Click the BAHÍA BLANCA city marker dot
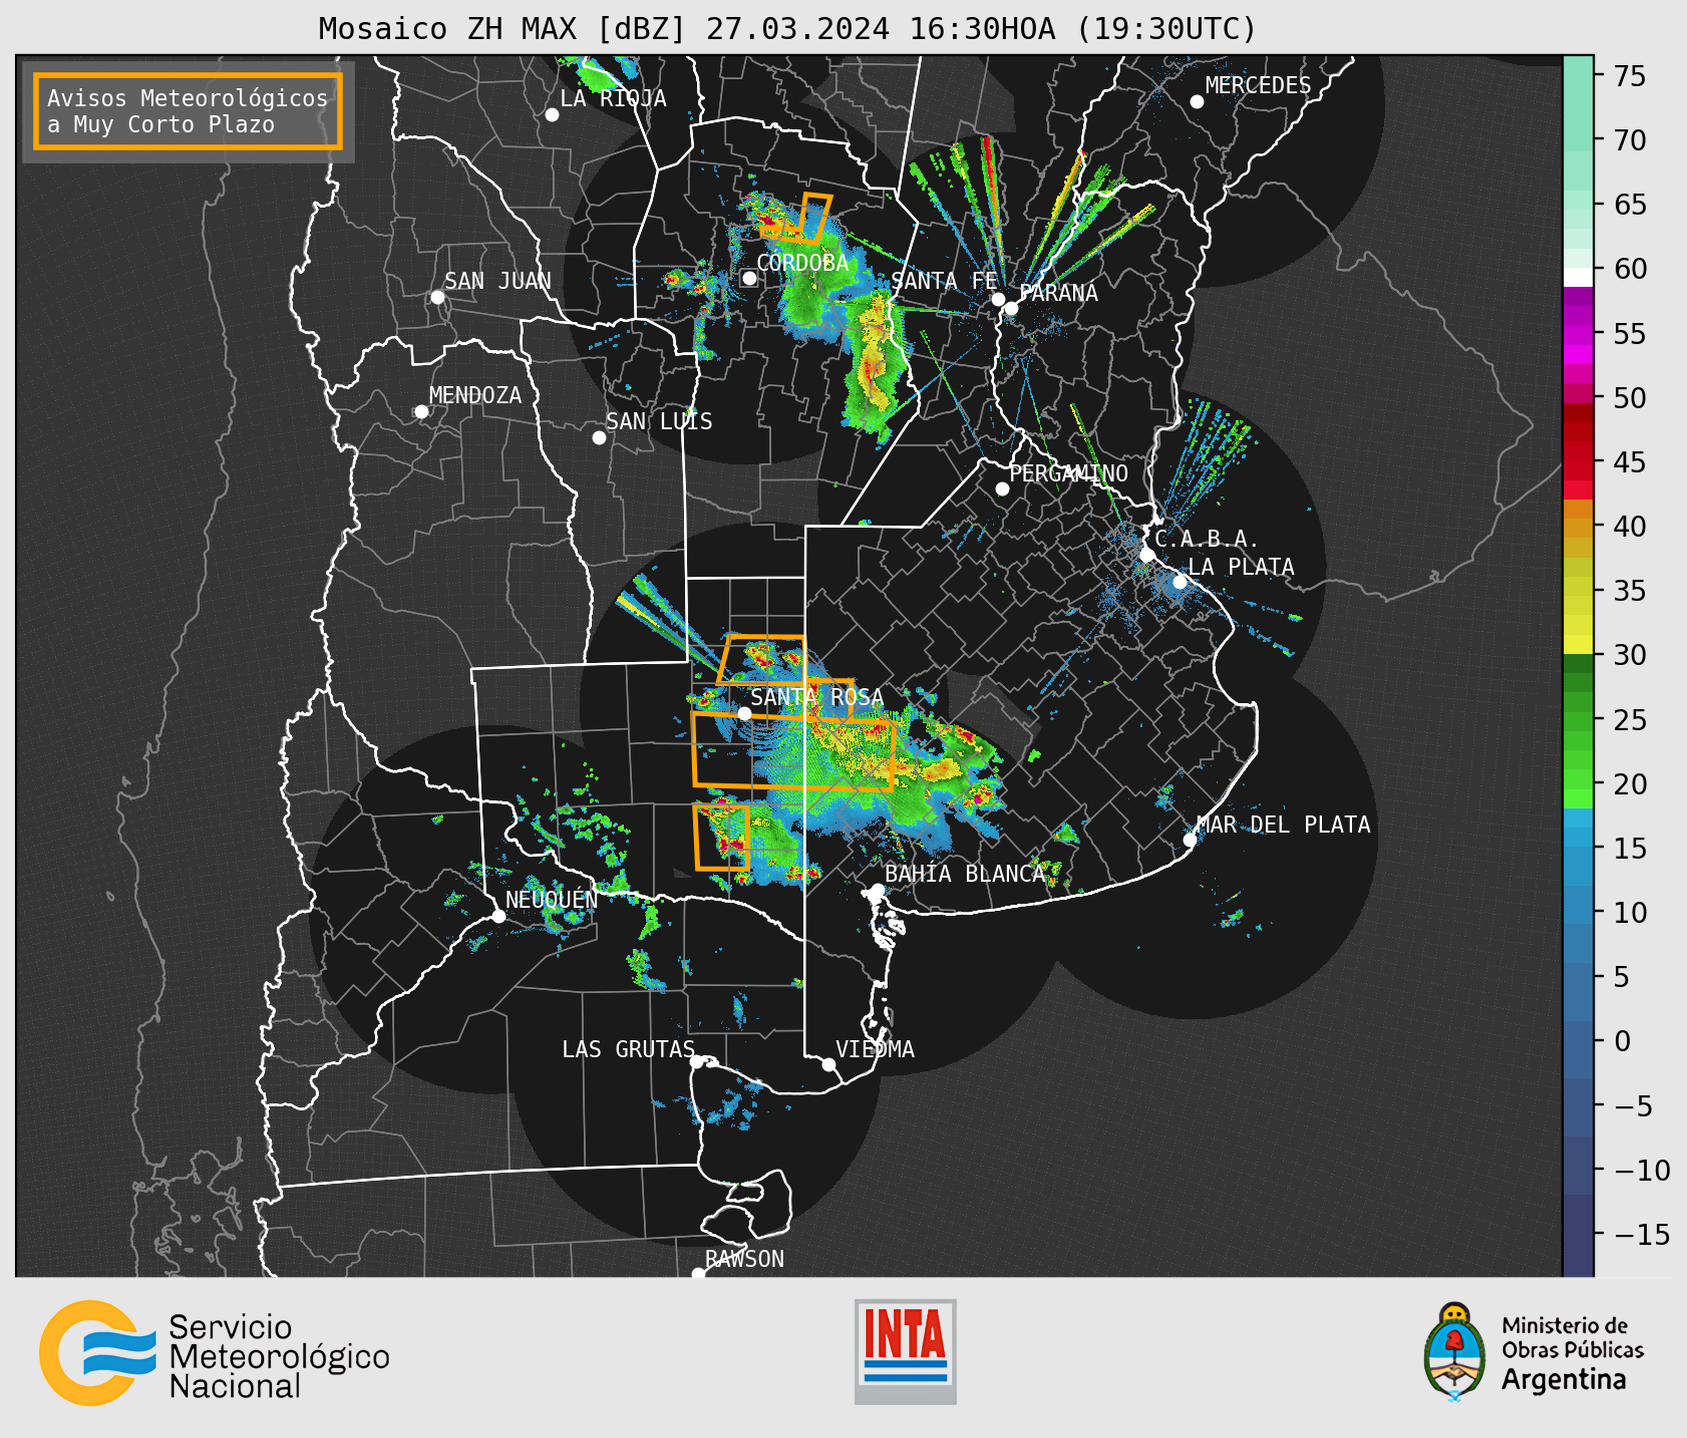Viewport: 1687px width, 1438px height. point(877,890)
